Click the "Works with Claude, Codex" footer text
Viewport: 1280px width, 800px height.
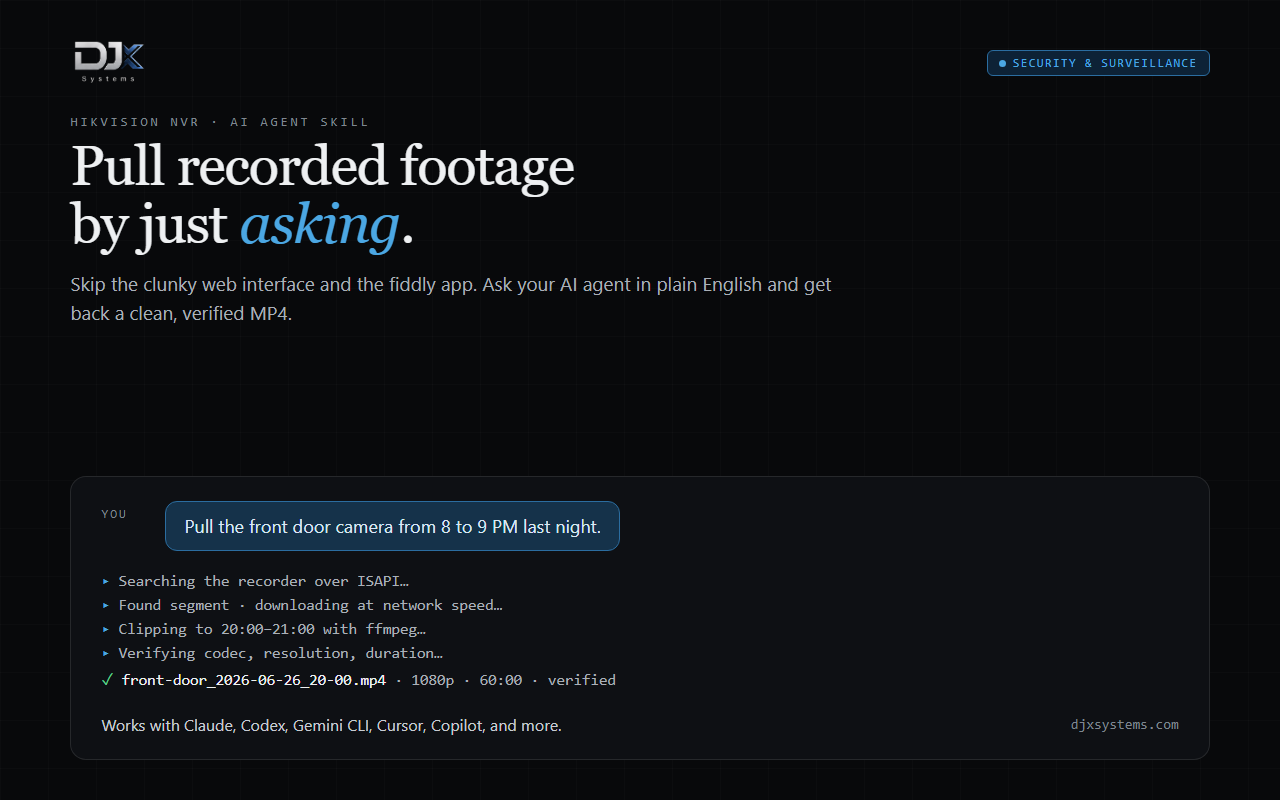click(332, 725)
